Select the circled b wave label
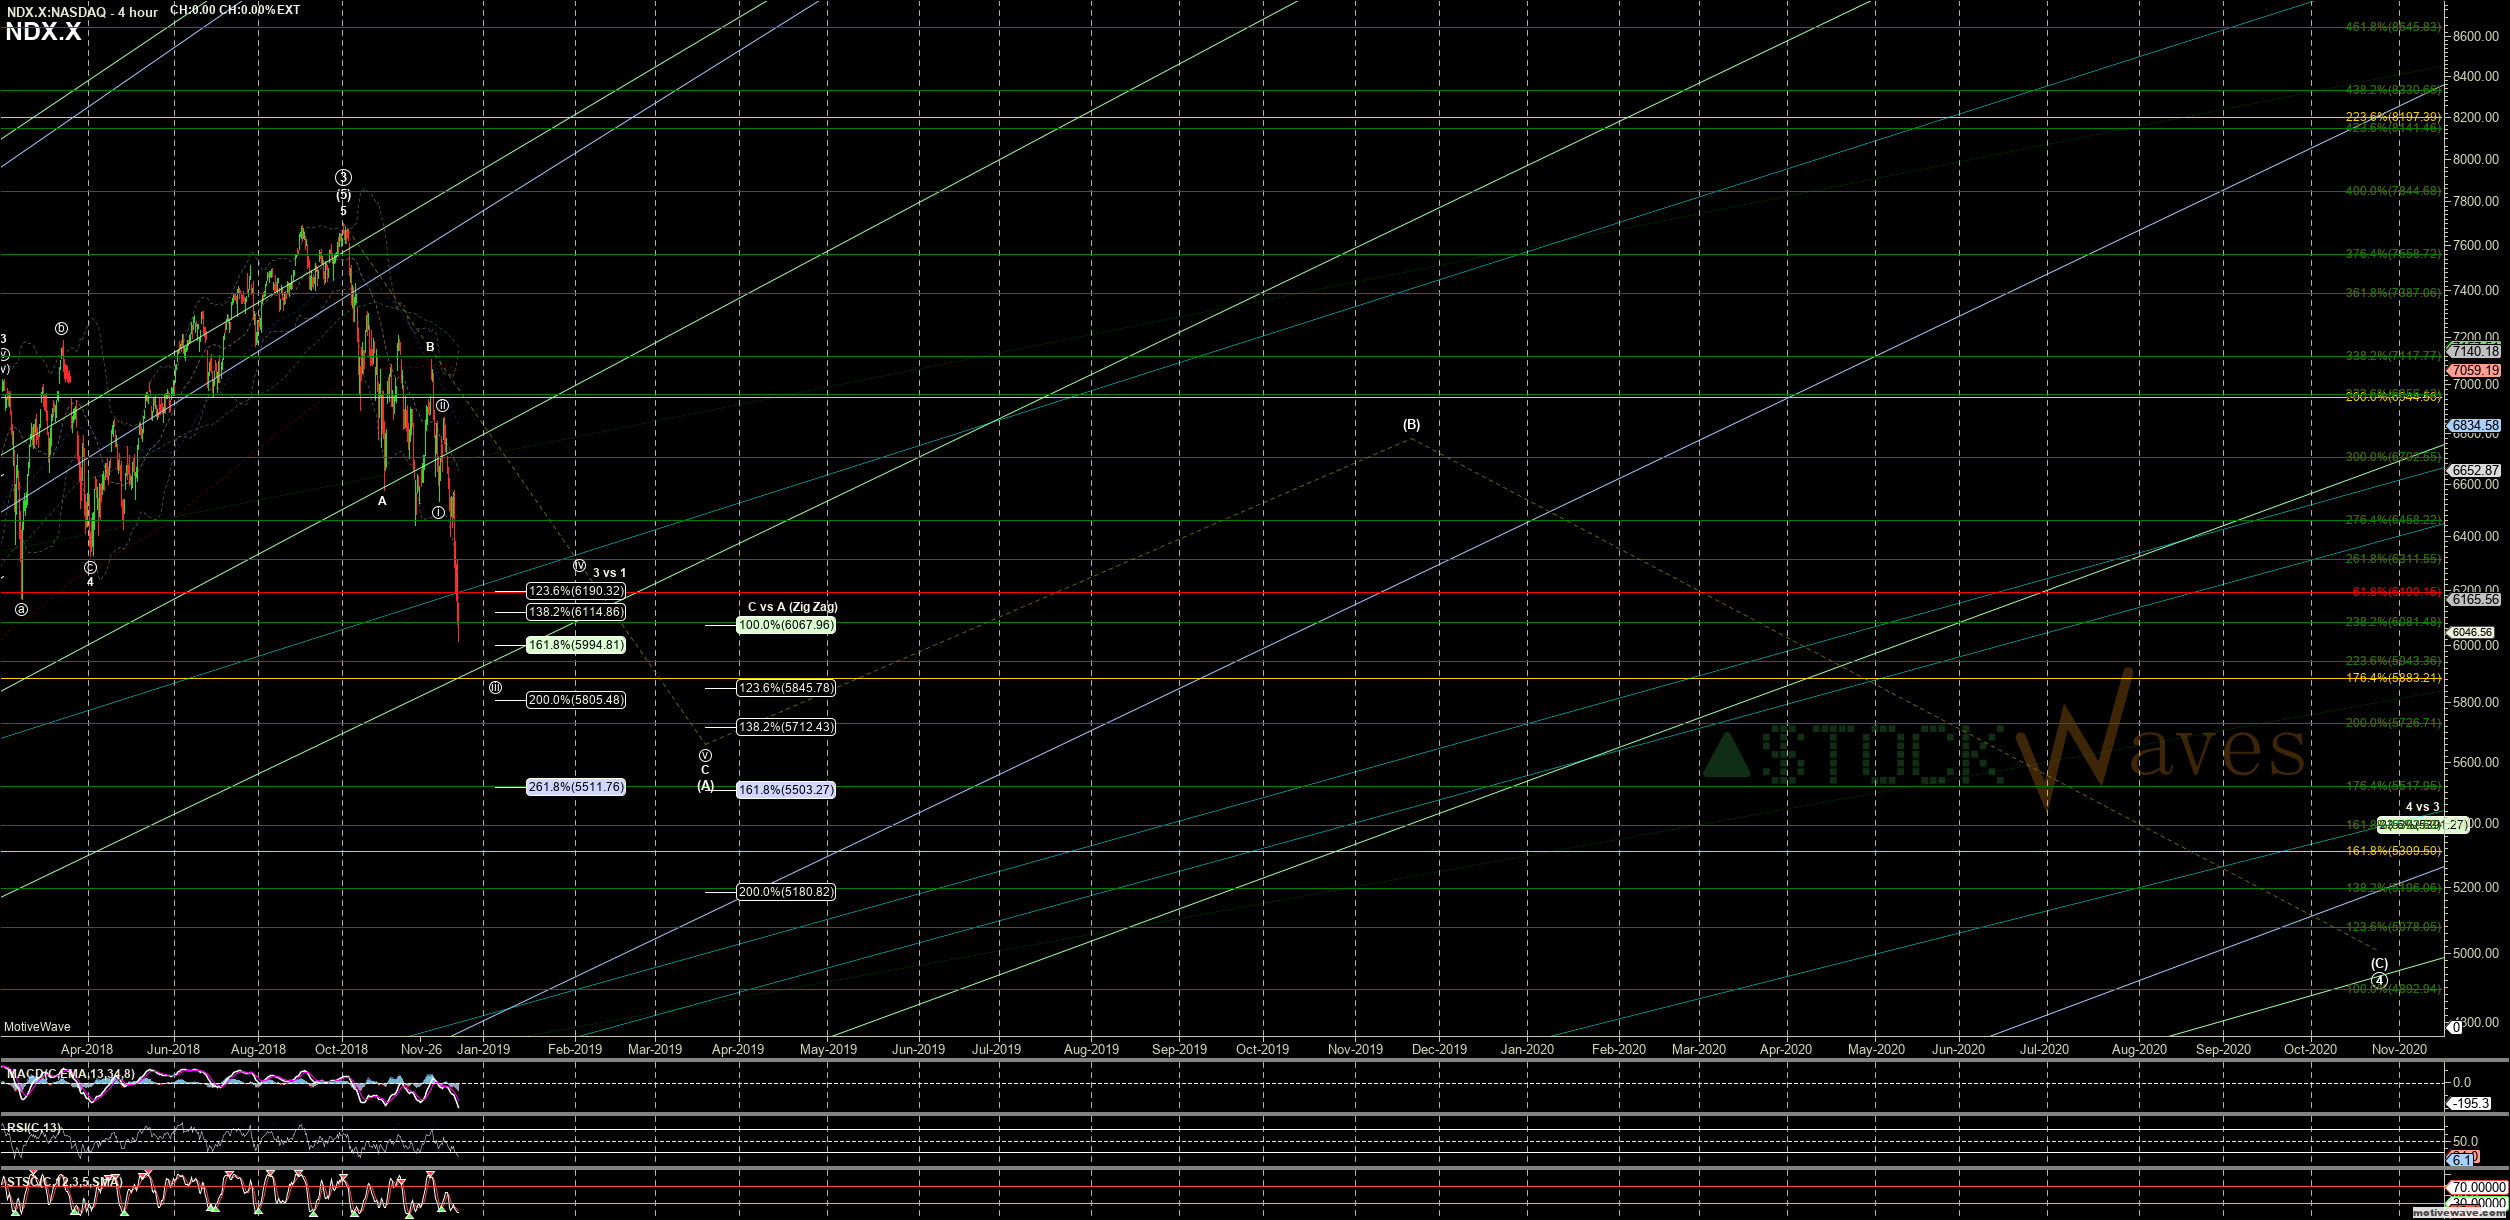Image resolution: width=2510 pixels, height=1220 pixels. [62, 328]
